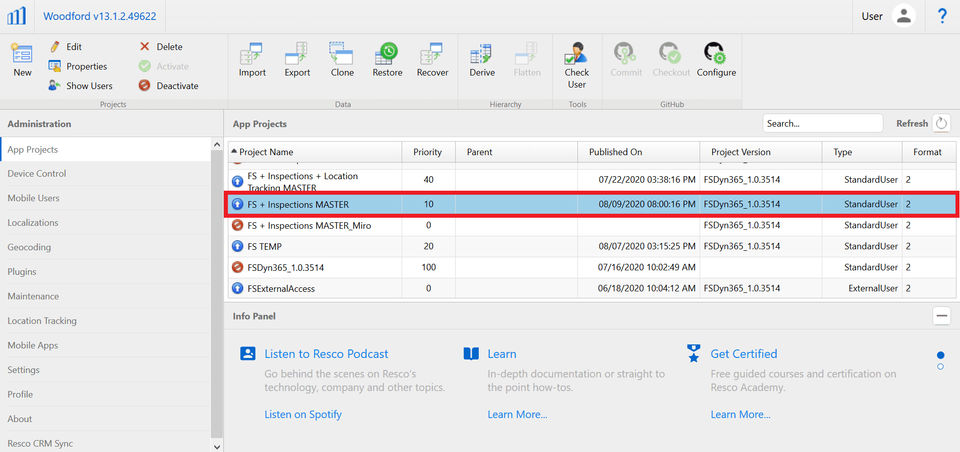This screenshot has height=452, width=960.
Task: Click deactivated icon of FSDyn365_1.0.3514 row
Action: [x=238, y=267]
